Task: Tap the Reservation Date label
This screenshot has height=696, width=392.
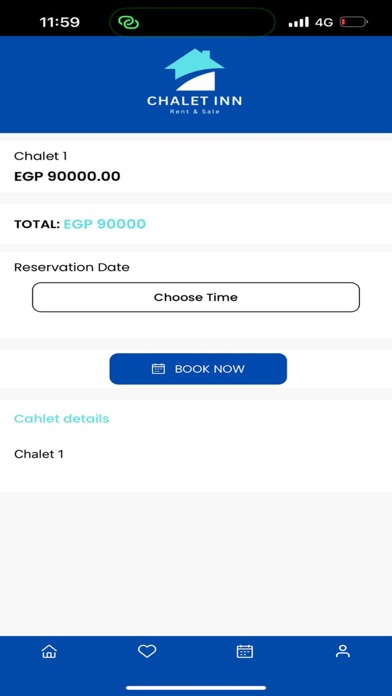Action: 72,267
